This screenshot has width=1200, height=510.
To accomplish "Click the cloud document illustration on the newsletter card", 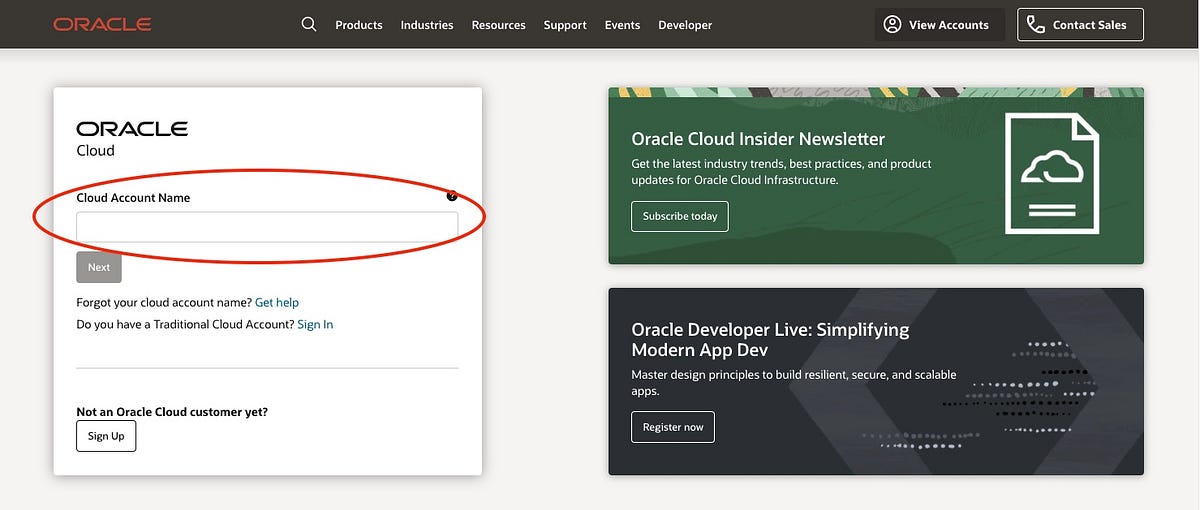I will tap(1051, 172).
